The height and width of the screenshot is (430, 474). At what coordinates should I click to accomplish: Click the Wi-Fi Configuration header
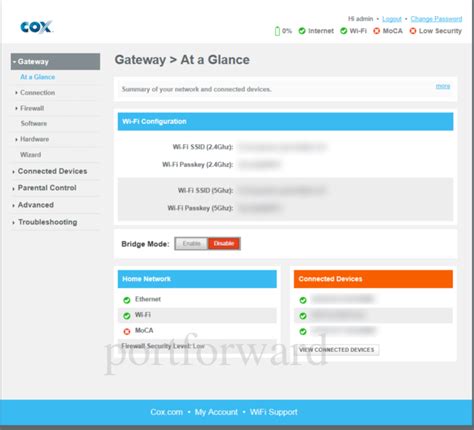pyautogui.click(x=285, y=121)
